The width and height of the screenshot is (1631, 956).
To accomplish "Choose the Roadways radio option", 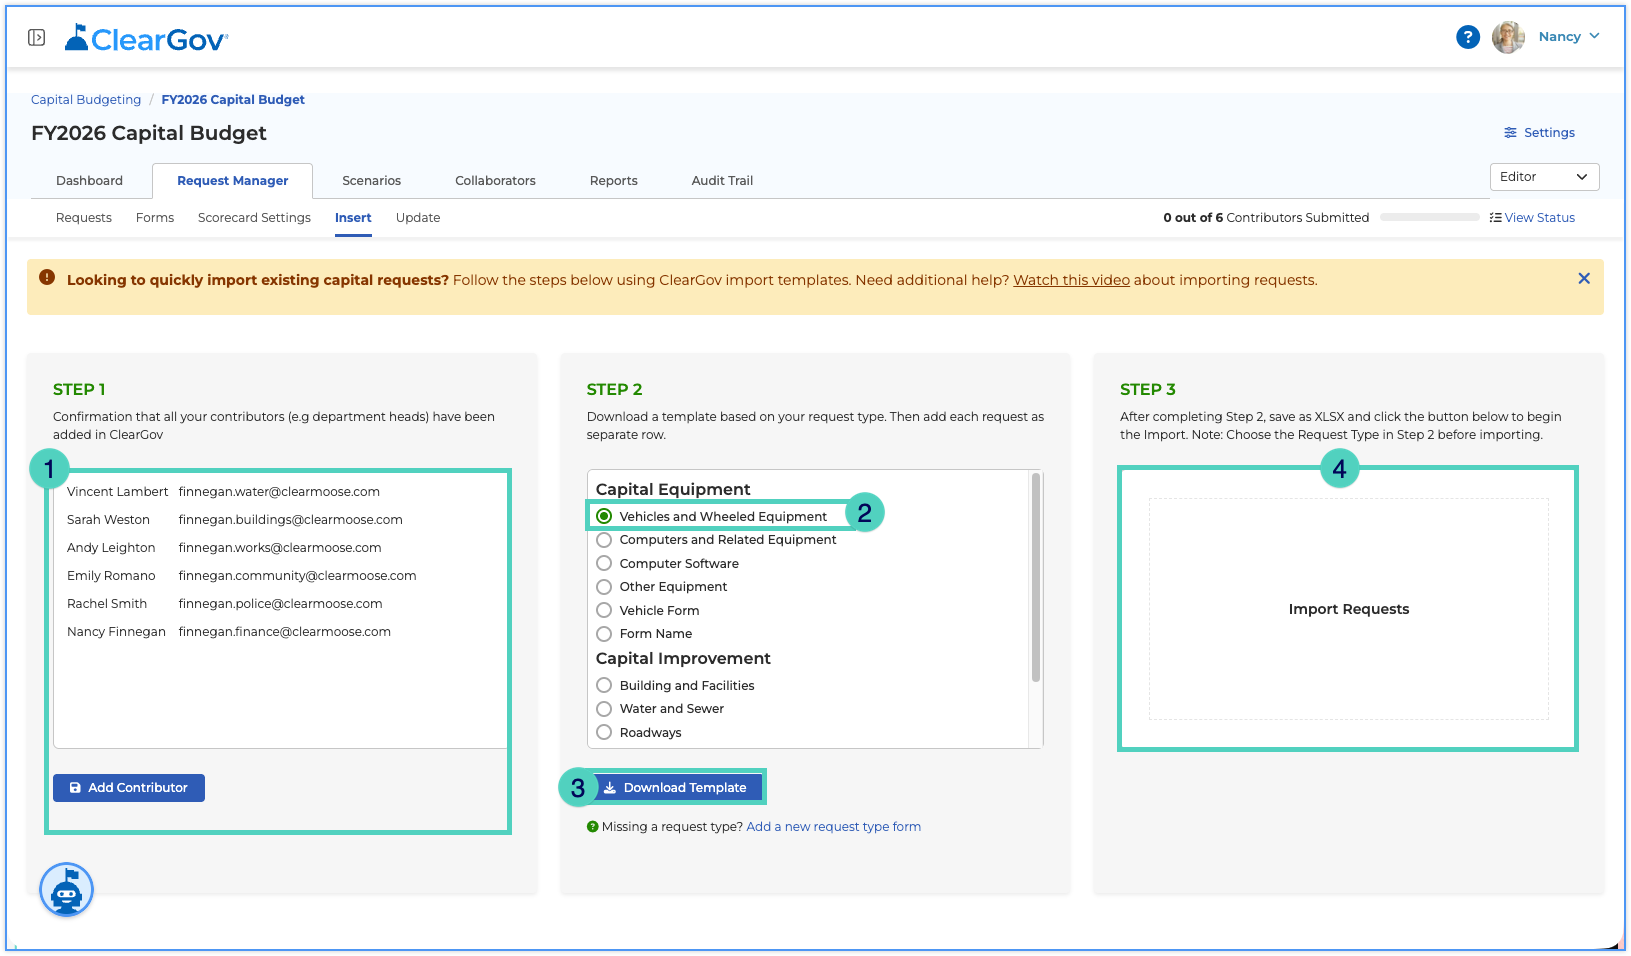I will pos(604,732).
